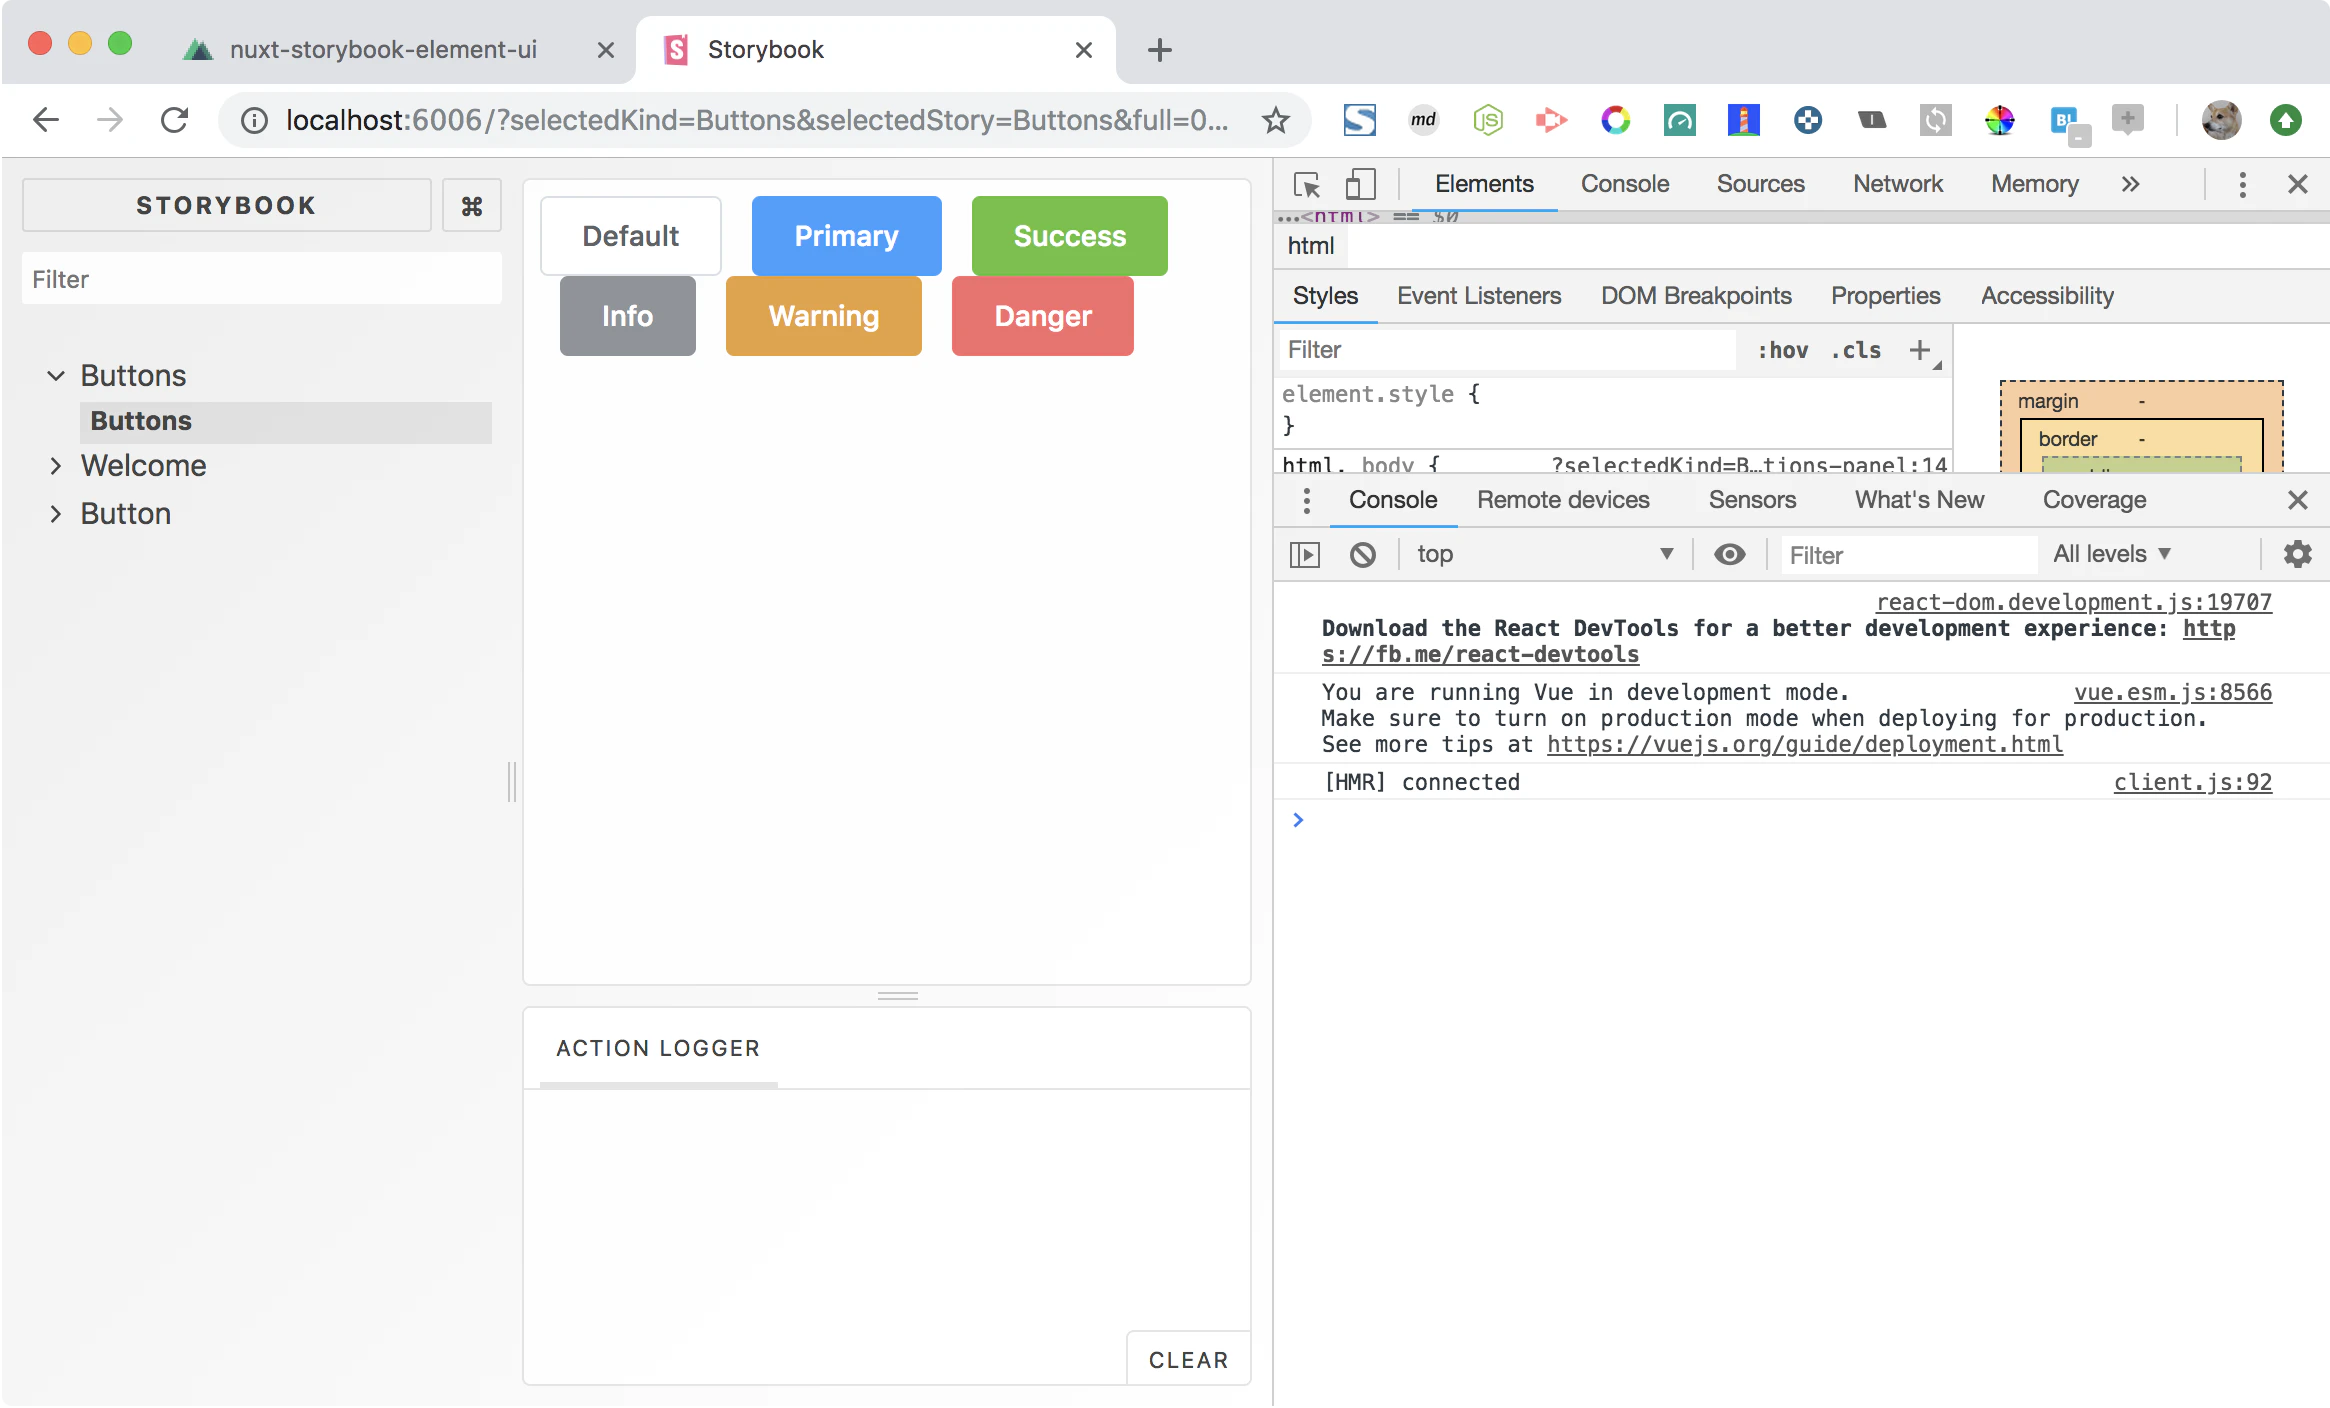Open the All levels log dropdown

click(2112, 555)
